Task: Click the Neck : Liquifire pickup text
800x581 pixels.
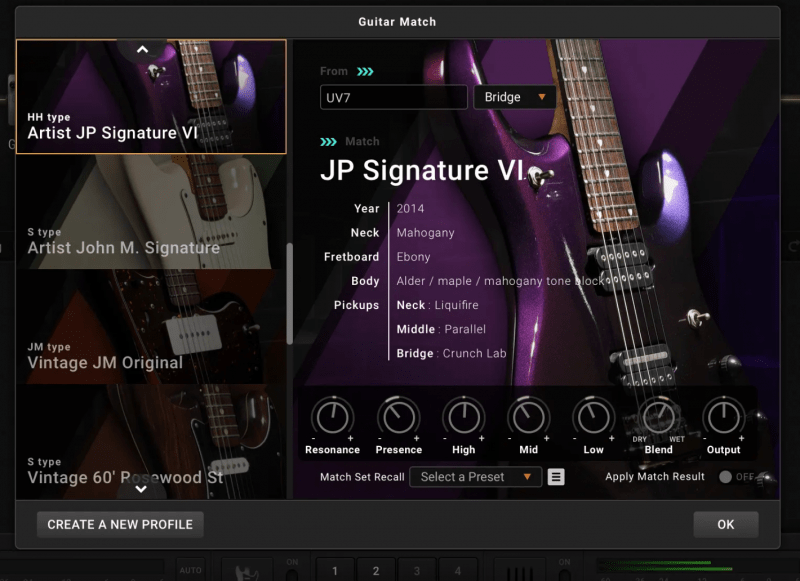Action: pos(438,305)
